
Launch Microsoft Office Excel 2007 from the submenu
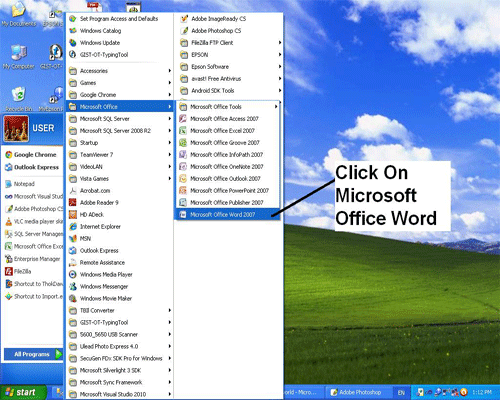coord(227,131)
